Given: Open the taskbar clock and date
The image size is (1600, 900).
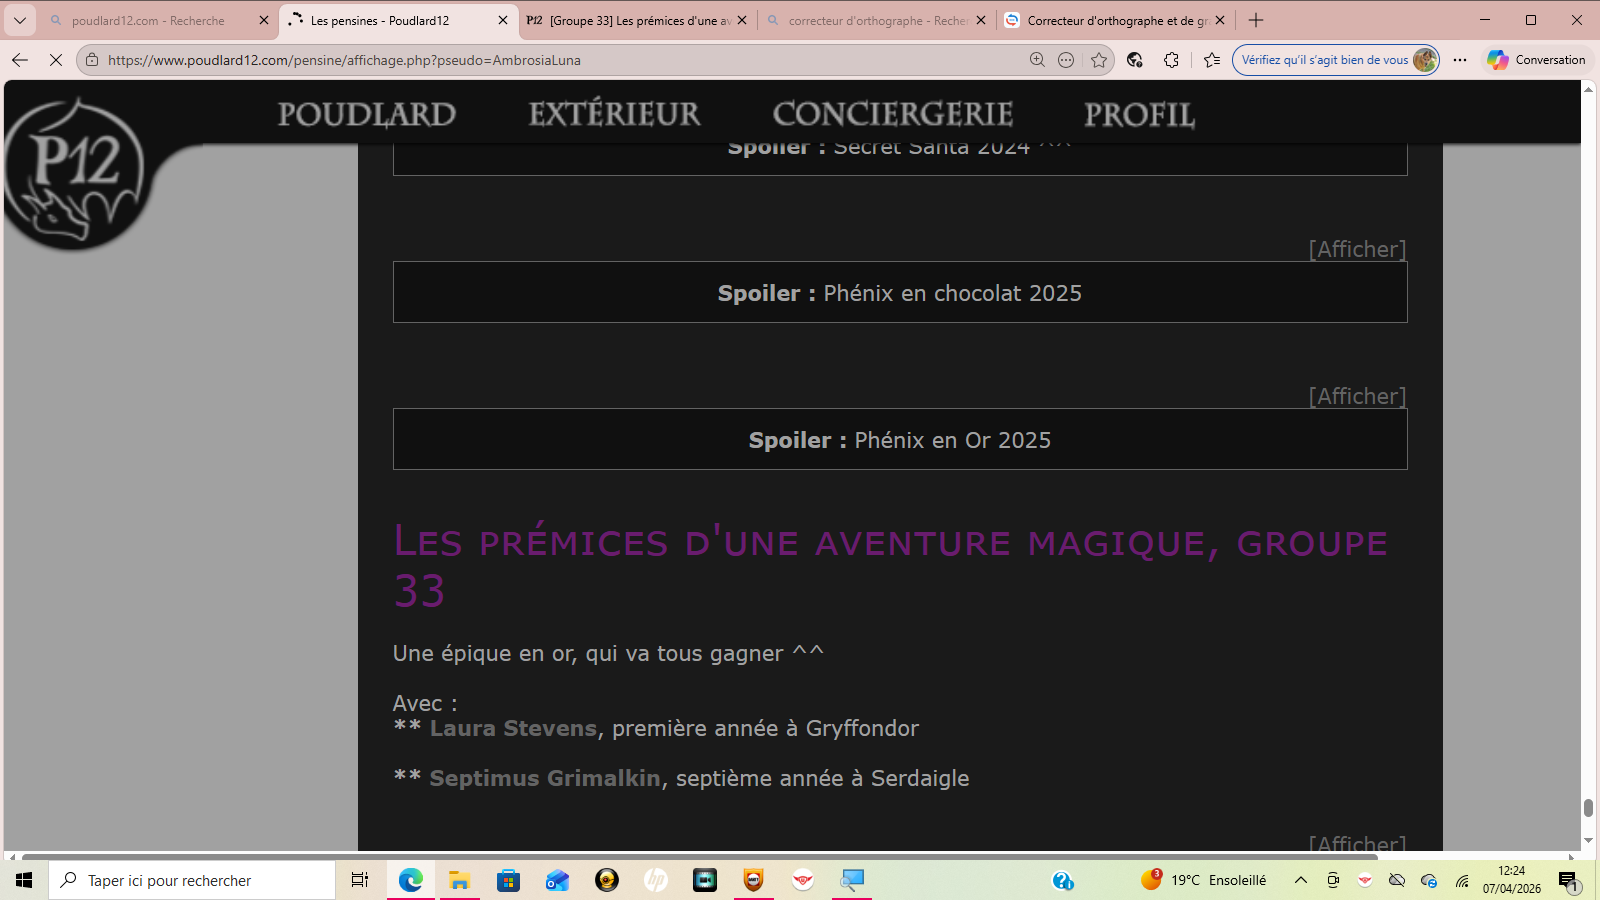Looking at the screenshot, I should [x=1512, y=880].
